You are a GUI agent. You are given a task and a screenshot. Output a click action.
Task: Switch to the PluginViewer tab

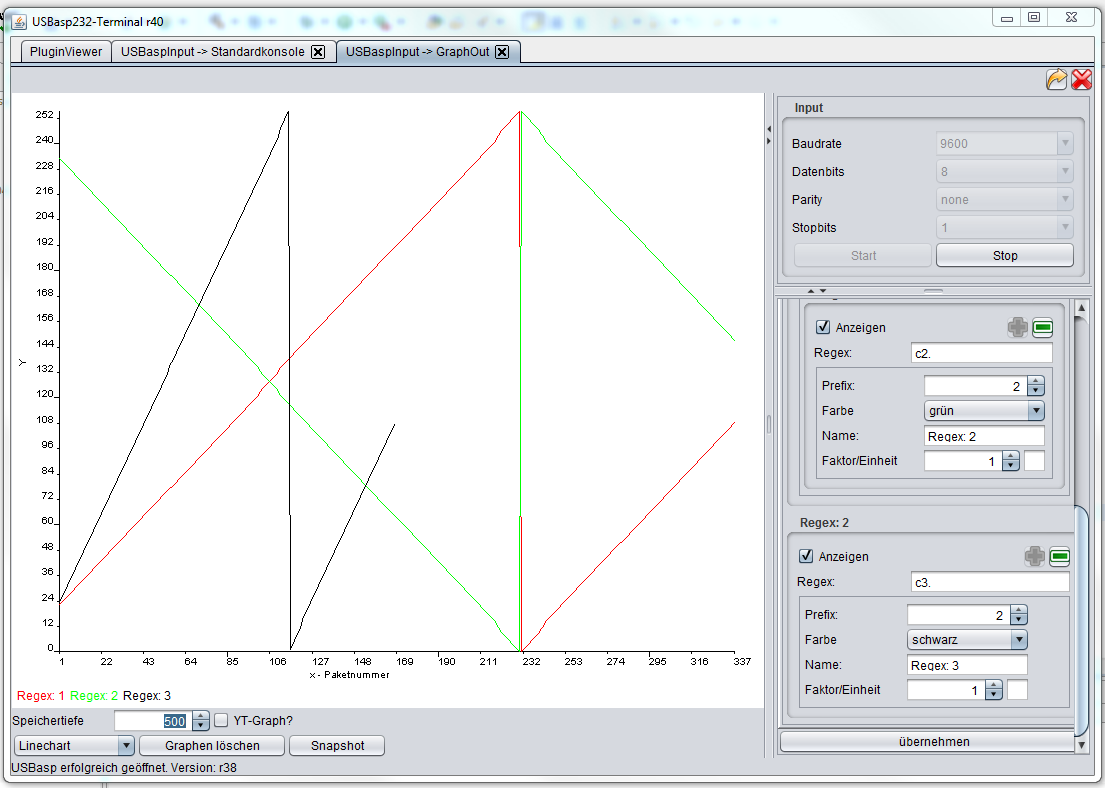[x=66, y=51]
